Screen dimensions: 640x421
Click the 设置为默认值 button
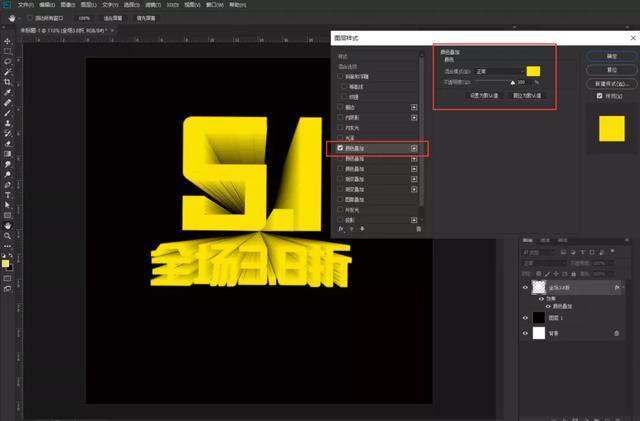pos(485,96)
